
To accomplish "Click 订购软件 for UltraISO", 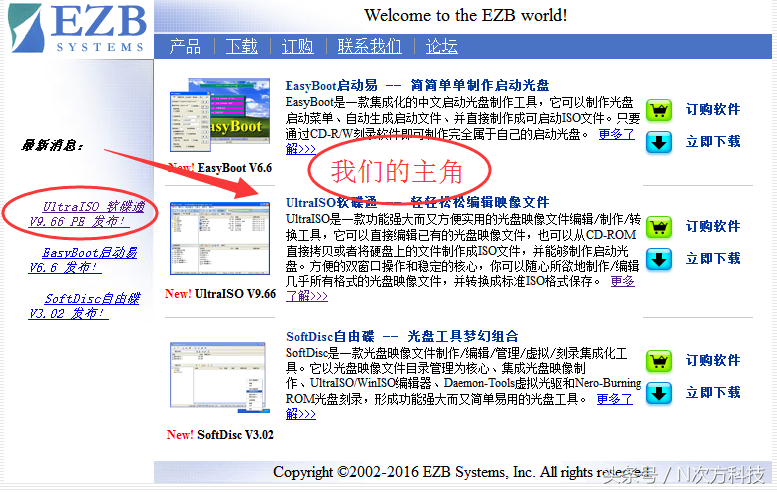I will click(713, 226).
